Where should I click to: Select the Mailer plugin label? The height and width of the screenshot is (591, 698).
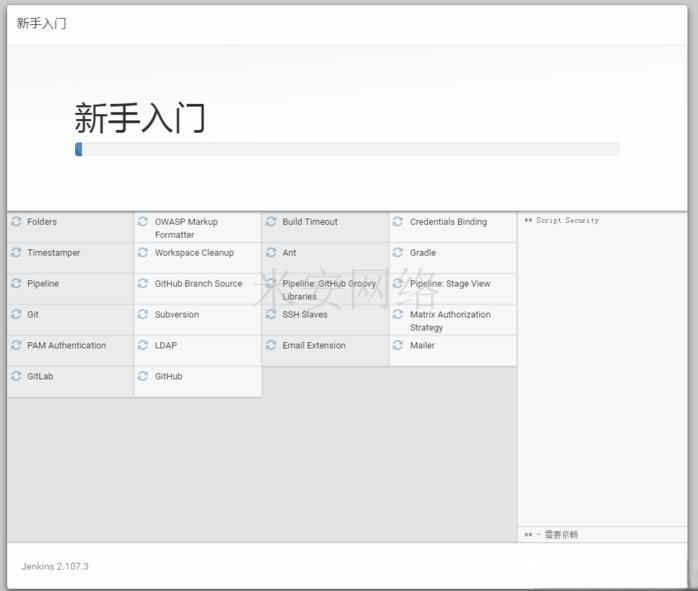(422, 345)
